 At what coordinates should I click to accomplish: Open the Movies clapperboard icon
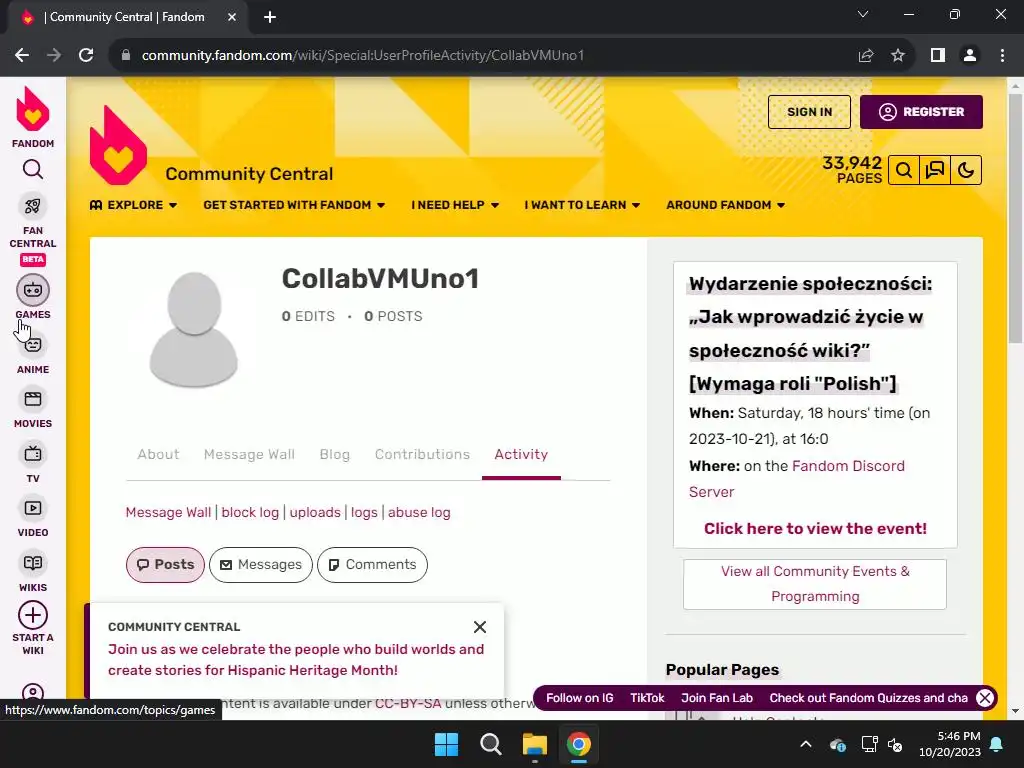click(x=33, y=399)
